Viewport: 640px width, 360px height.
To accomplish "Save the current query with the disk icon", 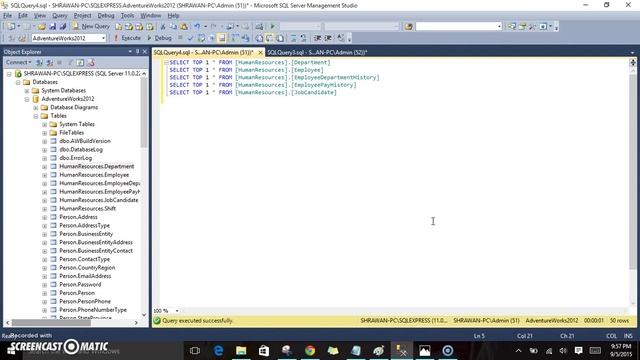I will (53, 26).
